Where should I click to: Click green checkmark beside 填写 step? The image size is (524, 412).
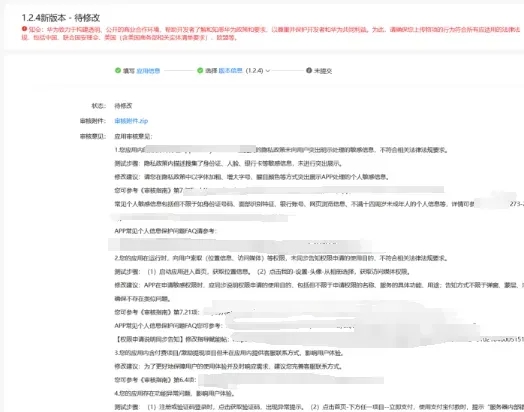tap(118, 71)
